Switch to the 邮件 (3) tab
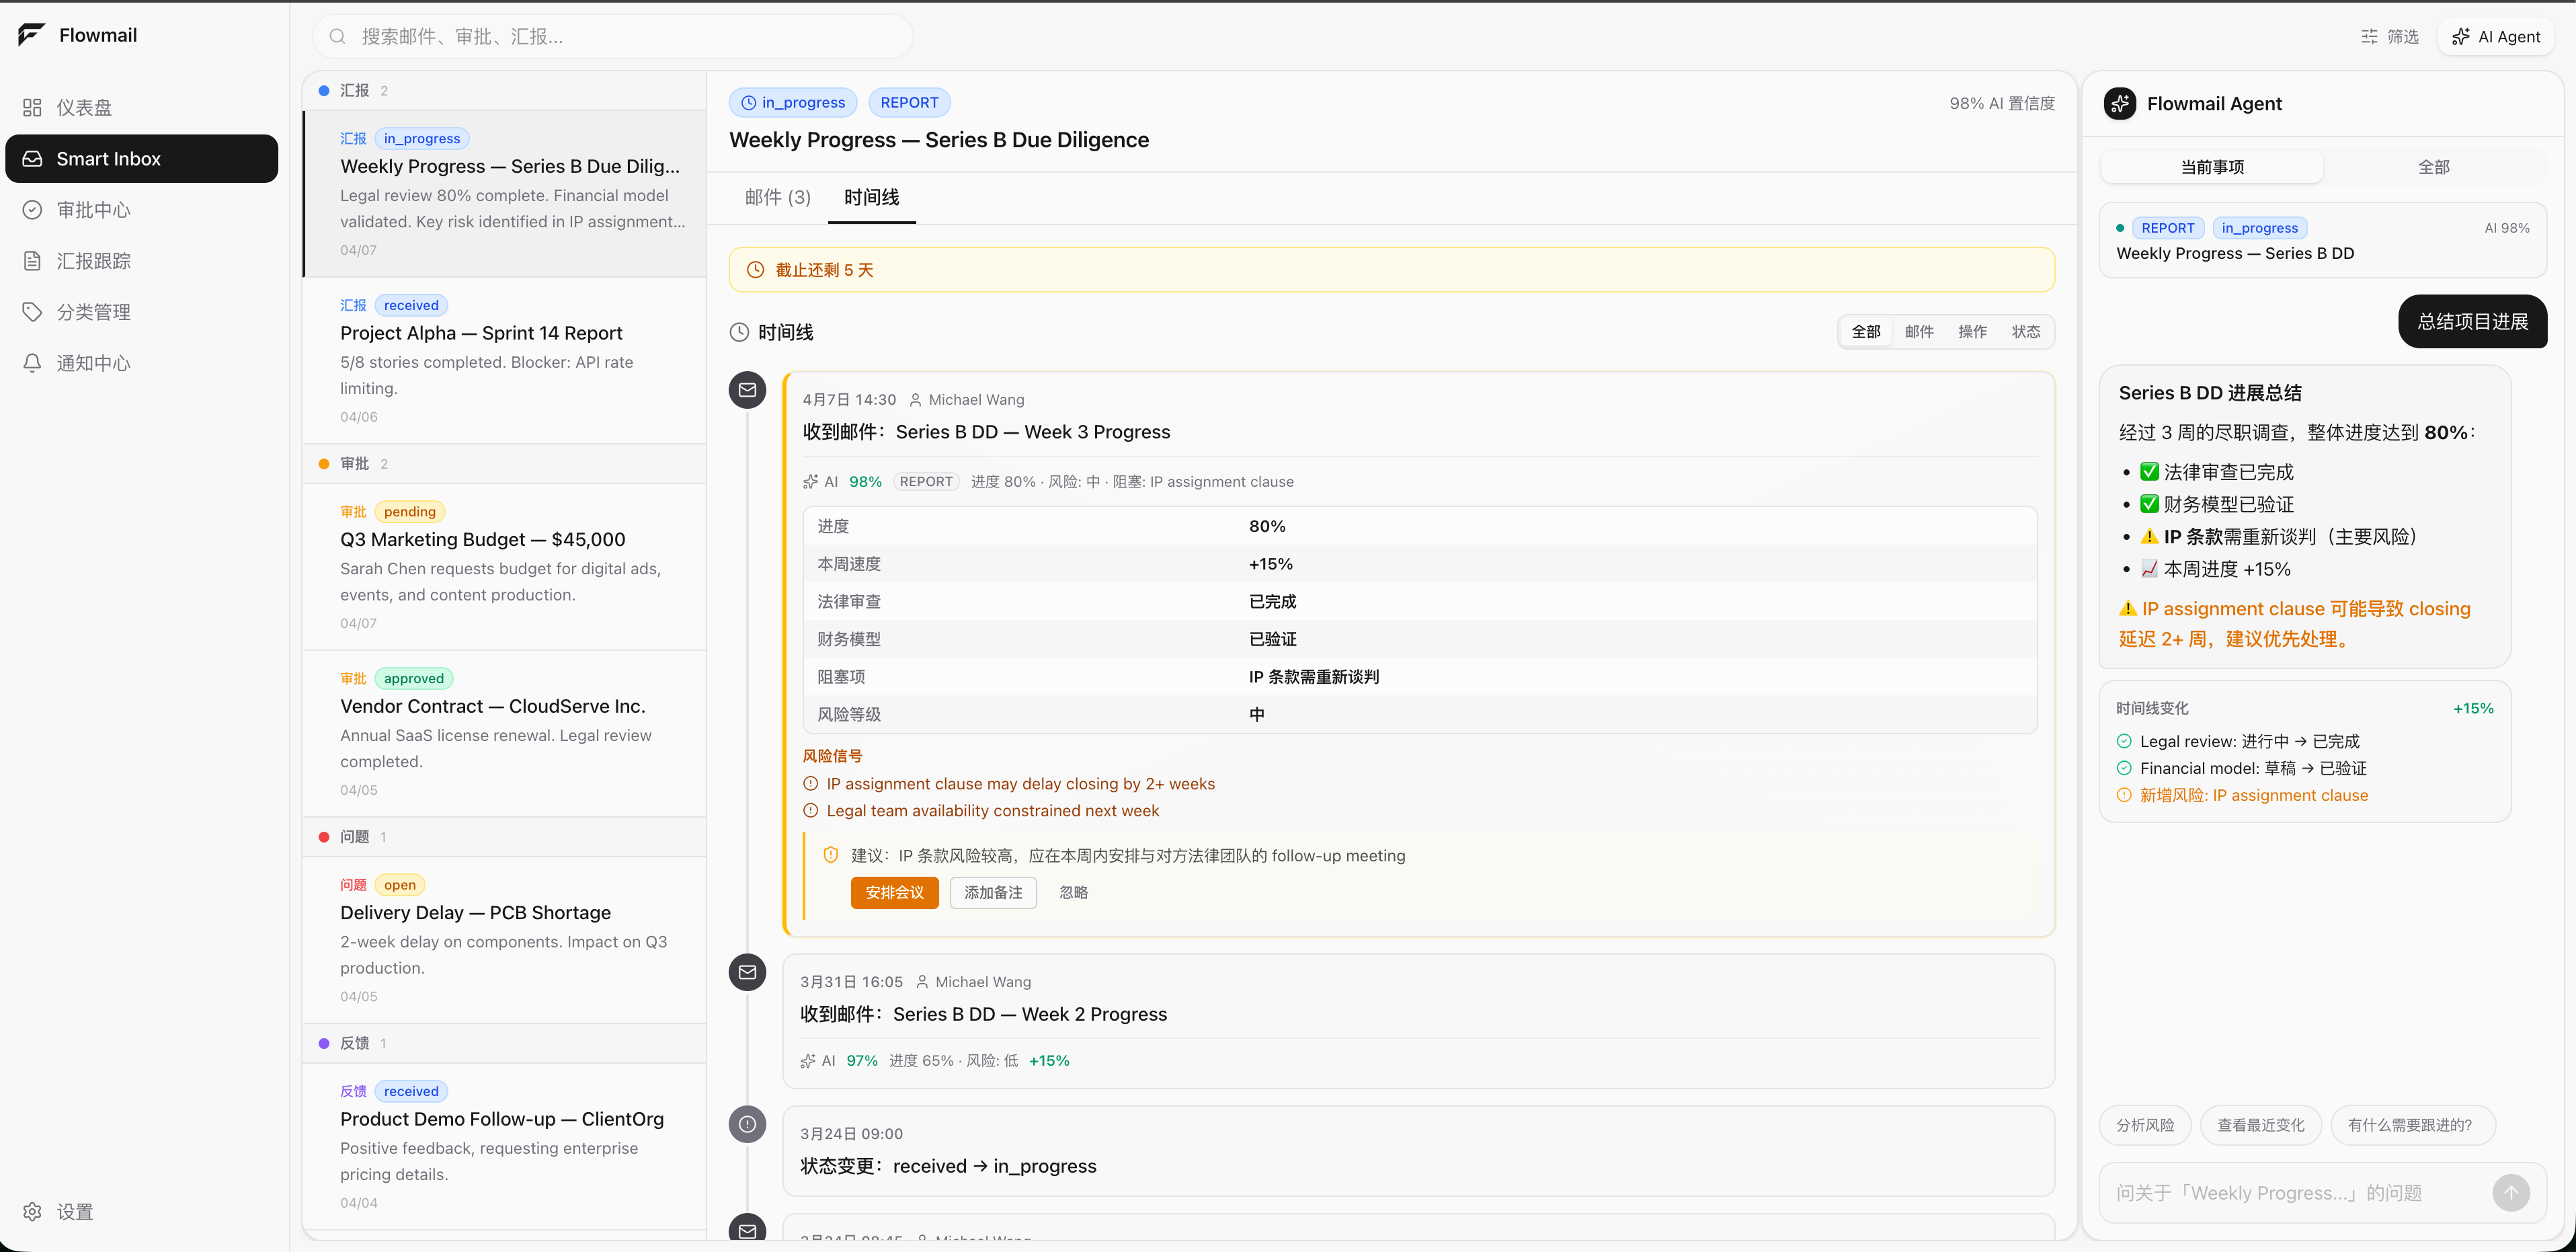Viewport: 2576px width, 1252px height. click(x=778, y=197)
